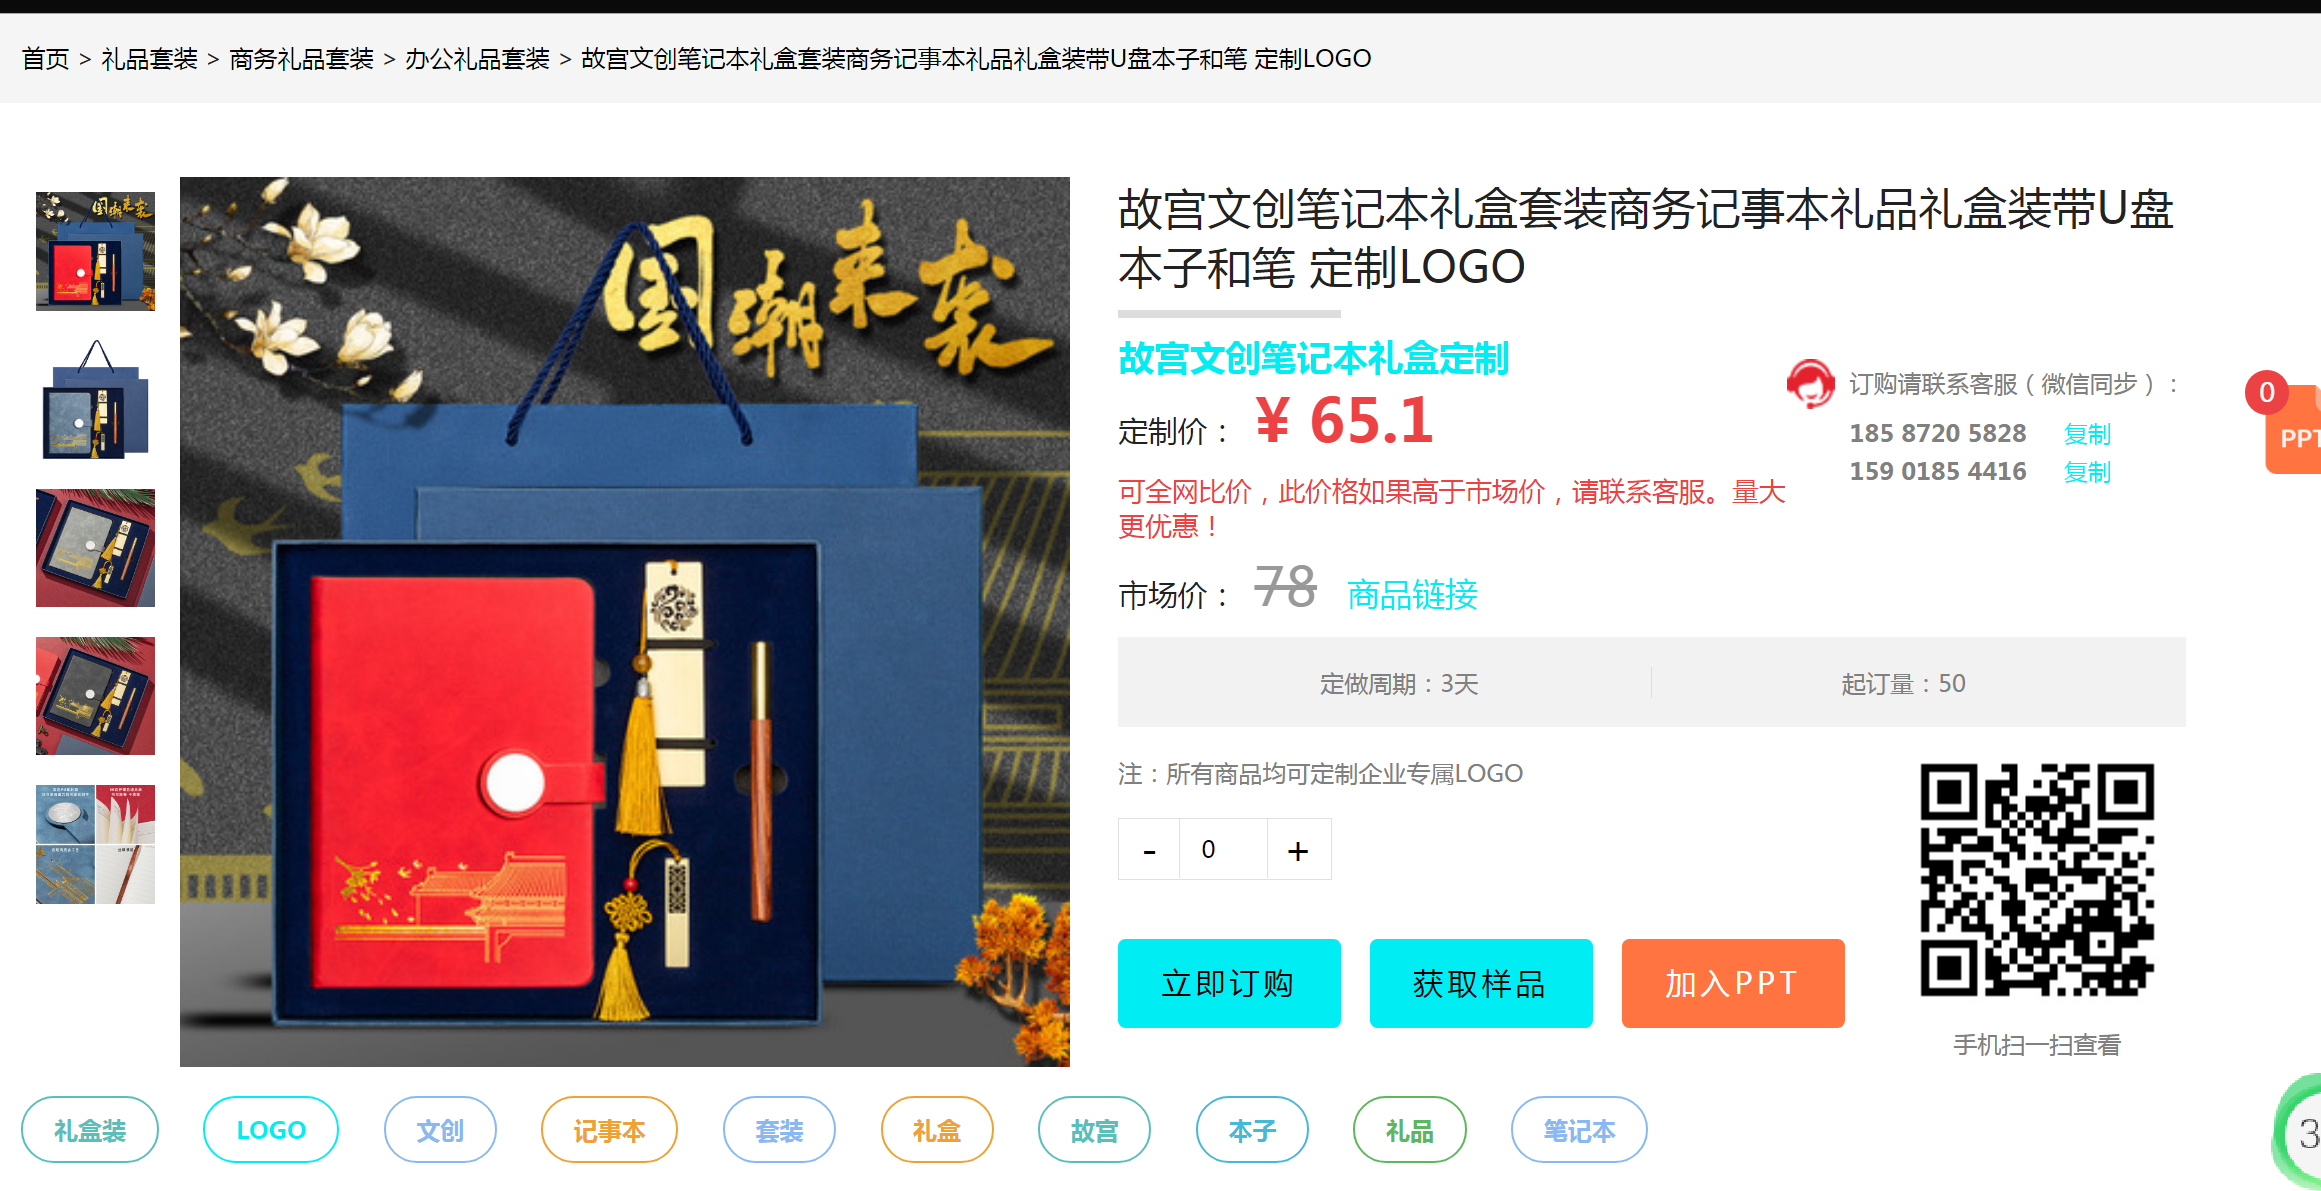Focus the quantity input field
Viewport: 2321px width, 1191px height.
(1223, 850)
